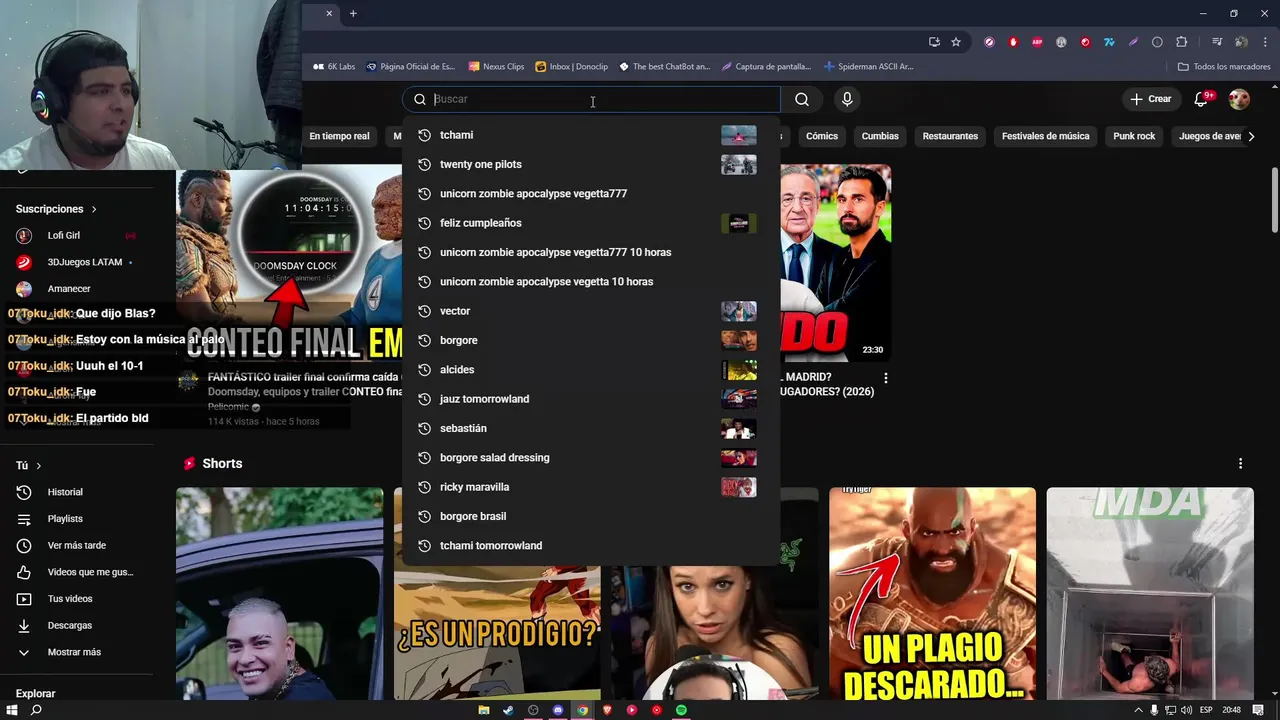Viewport: 1280px width, 720px height.
Task: Select the Restaurantes filter chip
Action: pyautogui.click(x=950, y=136)
